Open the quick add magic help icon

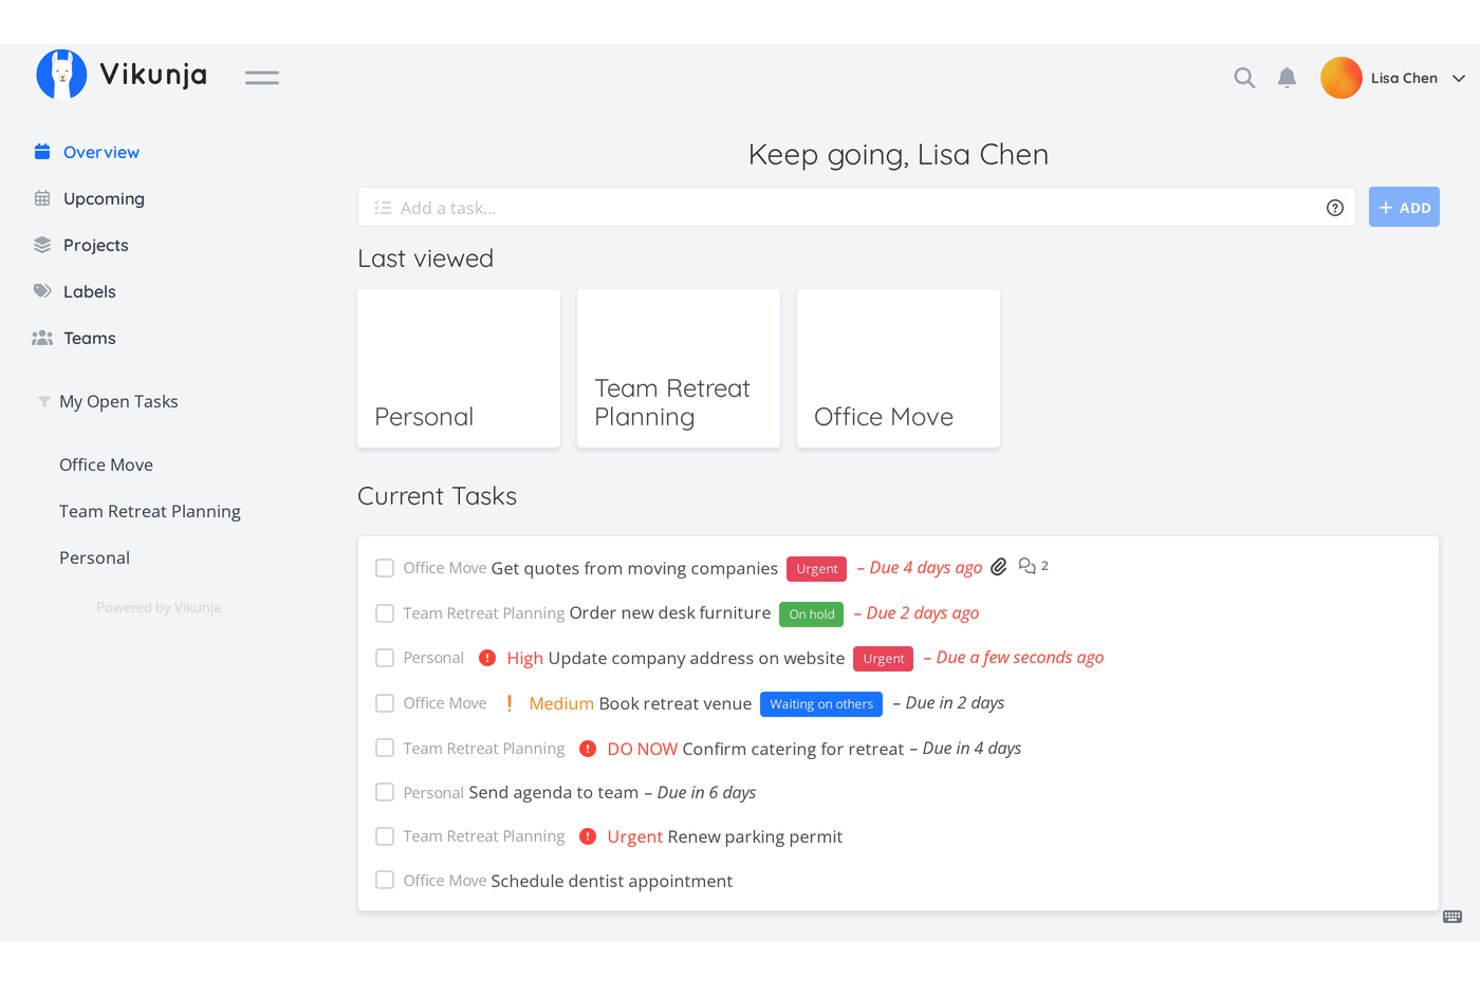[x=1335, y=208]
